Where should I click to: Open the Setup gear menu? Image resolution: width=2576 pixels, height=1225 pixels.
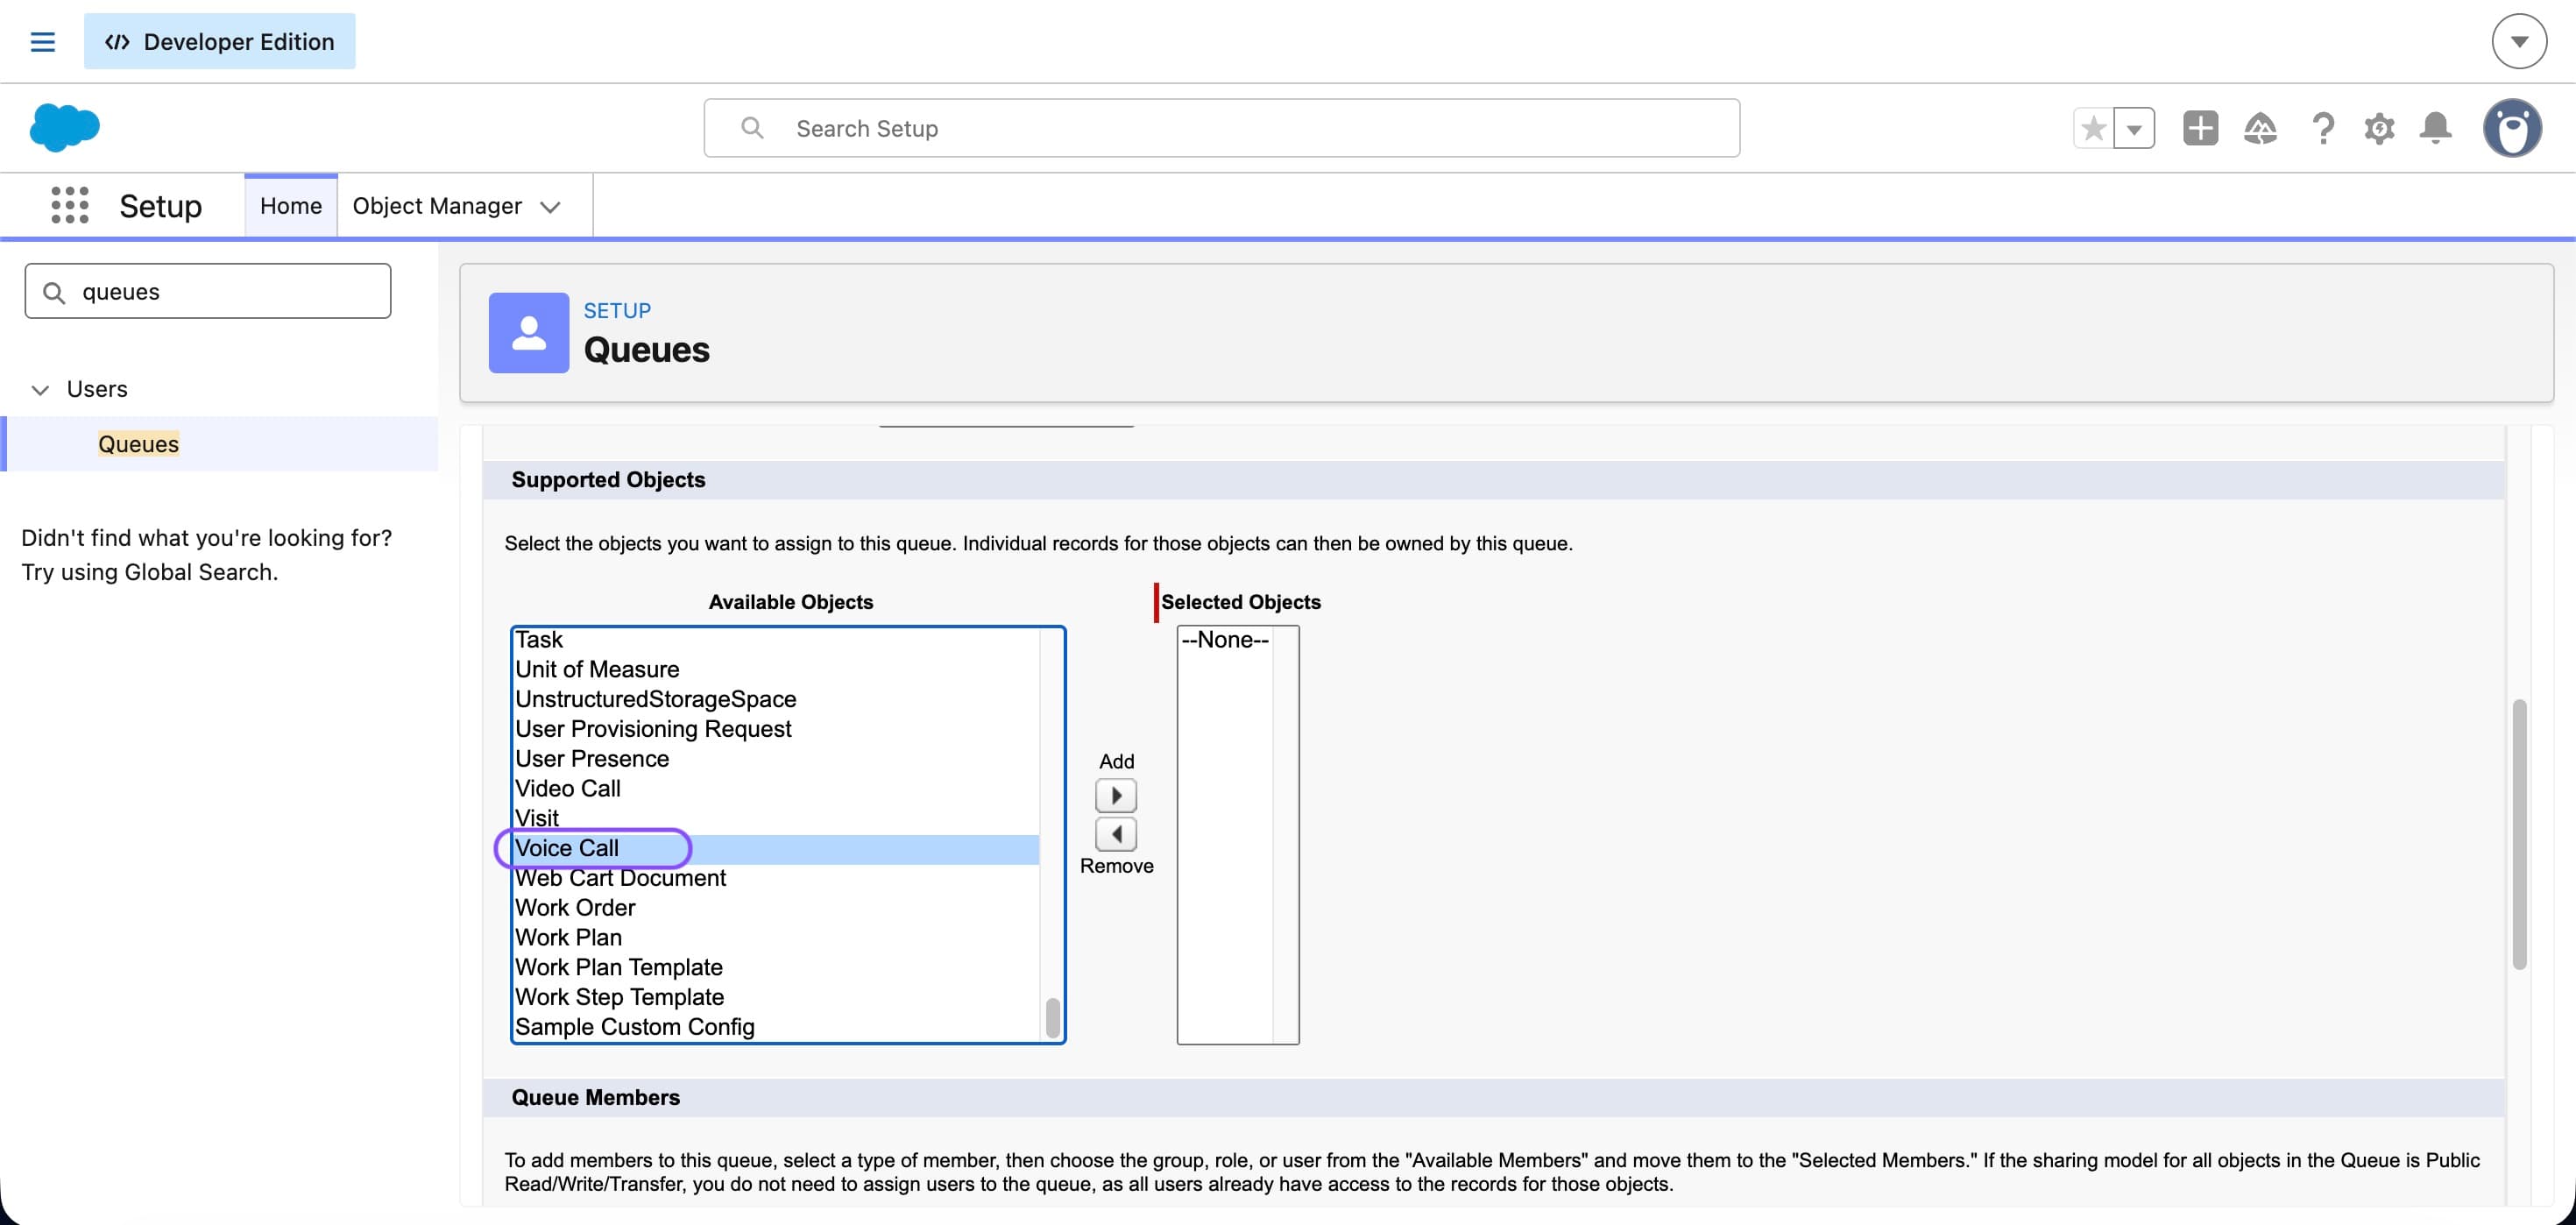(x=2379, y=128)
